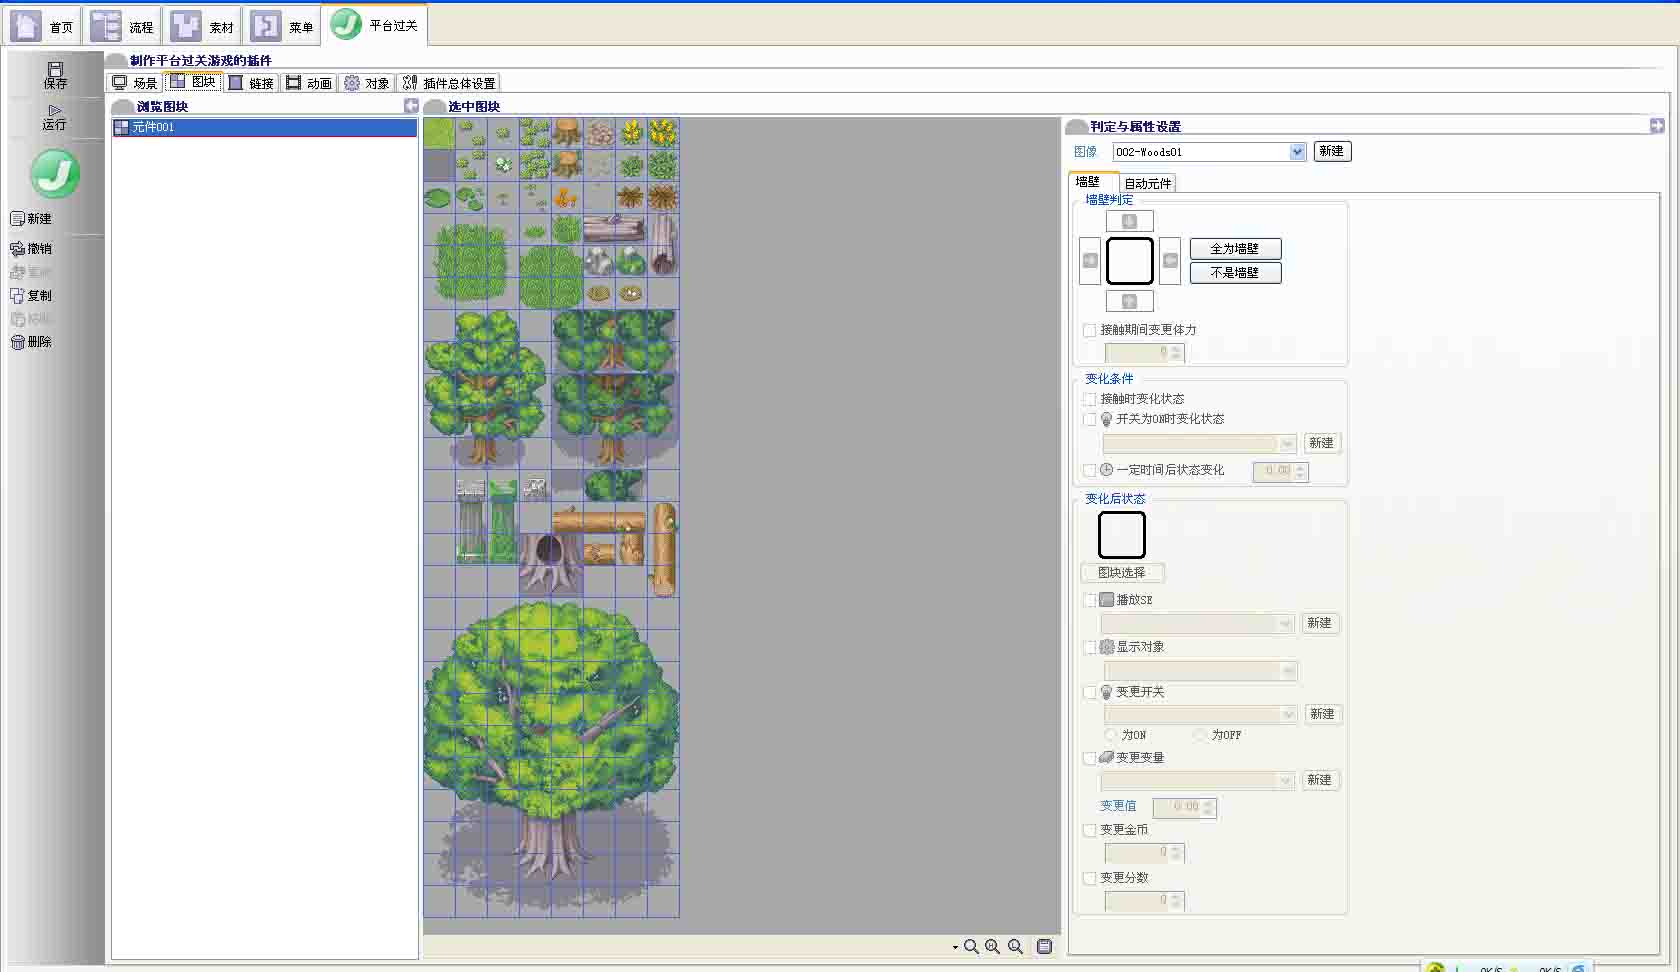Image resolution: width=1680 pixels, height=972 pixels.
Task: Click the 不是墙壁 button
Action: (1235, 272)
